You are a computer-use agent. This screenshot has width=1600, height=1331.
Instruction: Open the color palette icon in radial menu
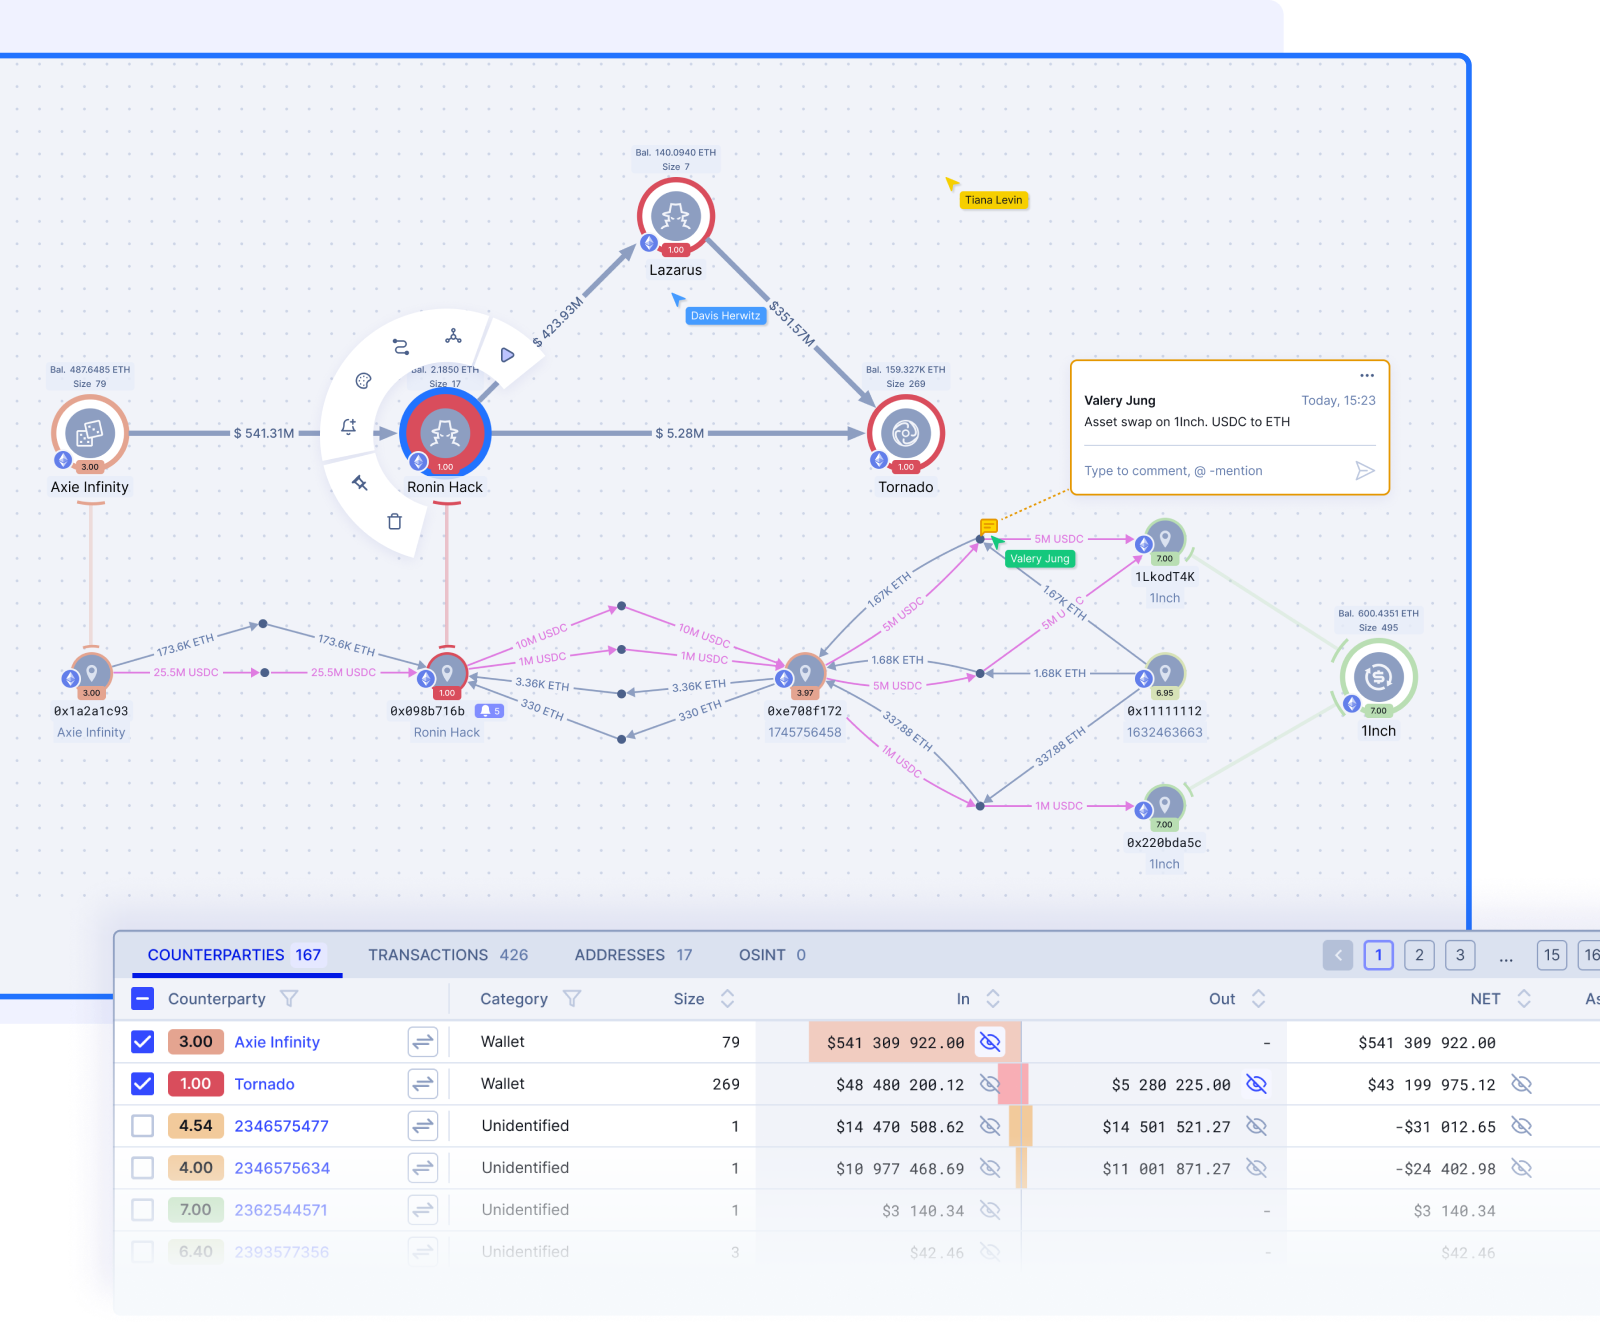364,381
